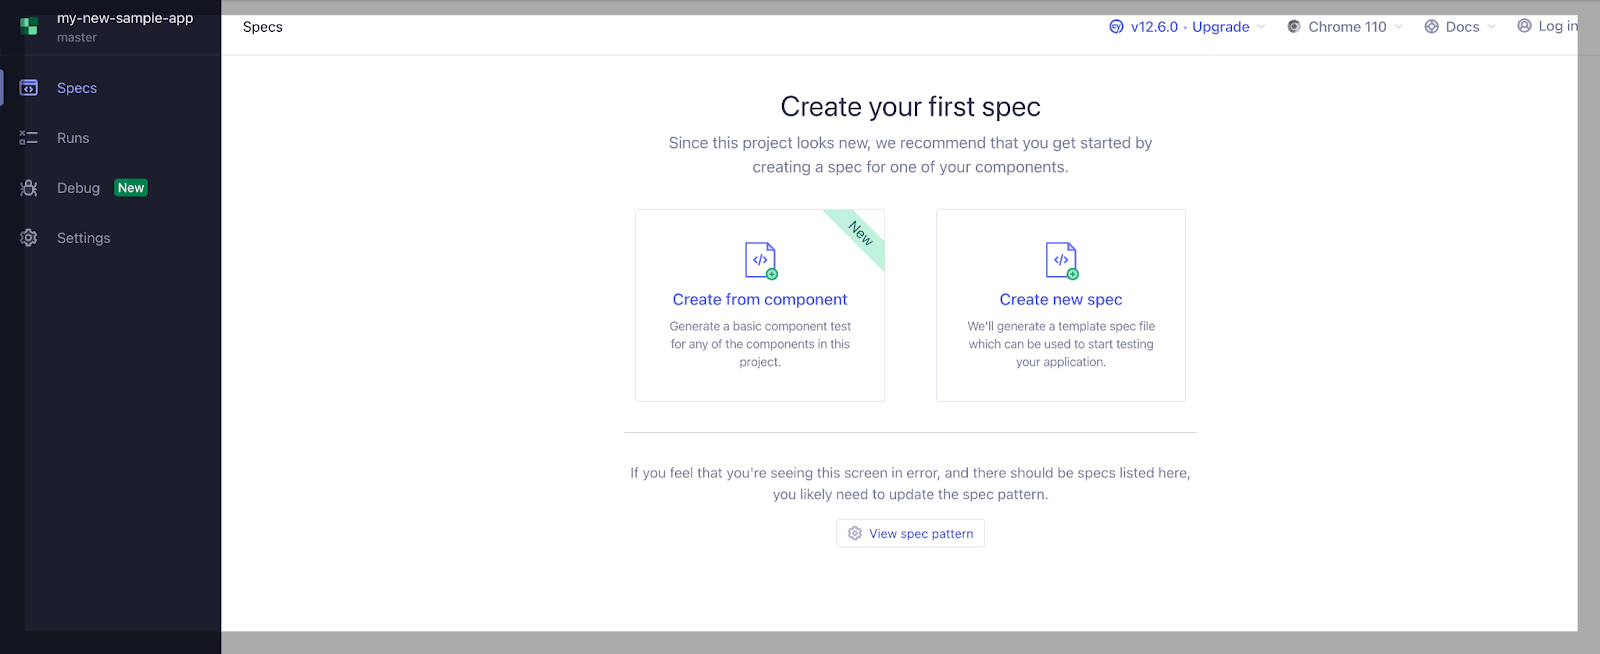Image resolution: width=1600 pixels, height=654 pixels.
Task: Click the Generate a basic component test description
Action: tap(760, 344)
